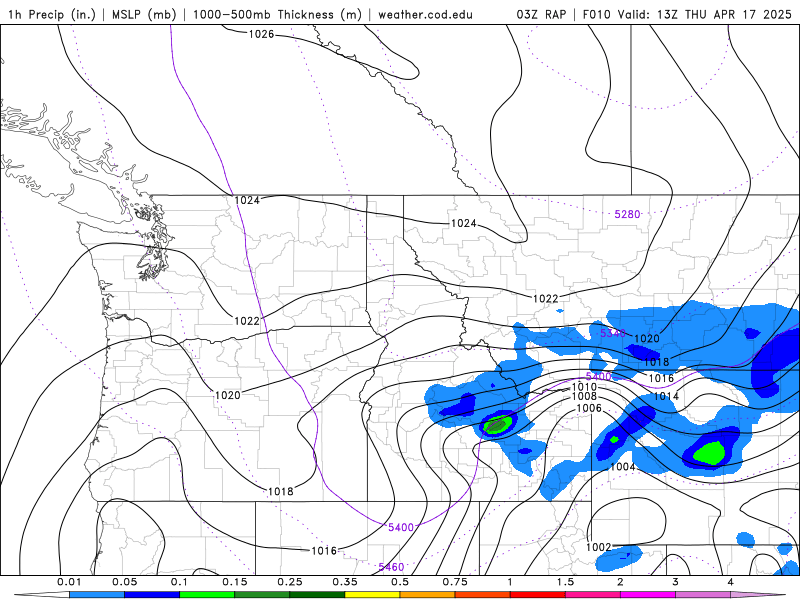Click the bright green 0.1–0.15 legend segment

207,595
